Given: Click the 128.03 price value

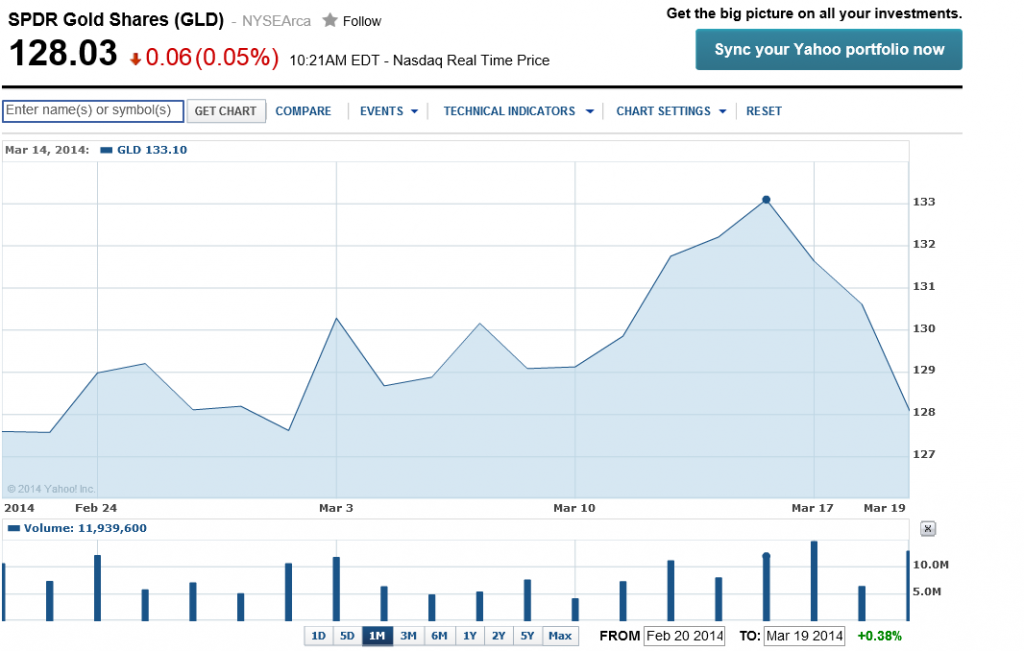Looking at the screenshot, I should (x=63, y=54).
